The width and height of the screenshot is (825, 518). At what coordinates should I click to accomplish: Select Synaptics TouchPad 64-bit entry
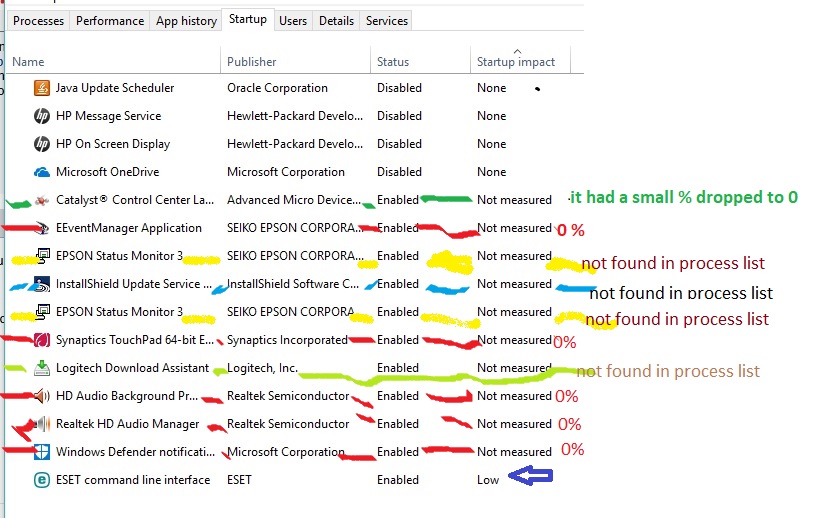point(135,340)
